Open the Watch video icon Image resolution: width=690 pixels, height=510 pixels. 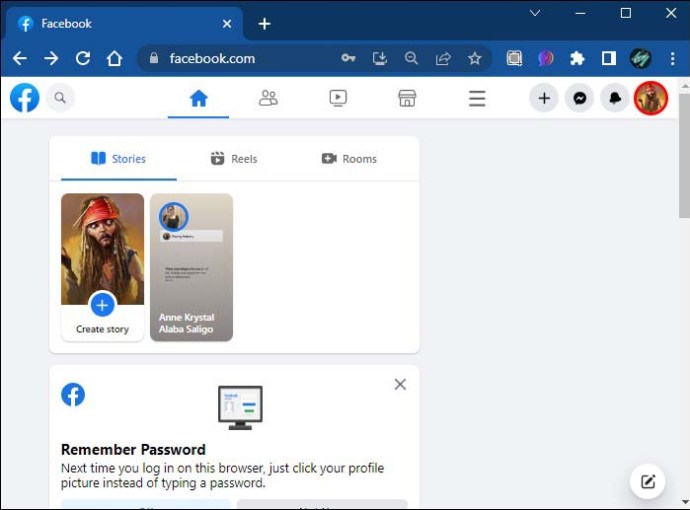338,98
